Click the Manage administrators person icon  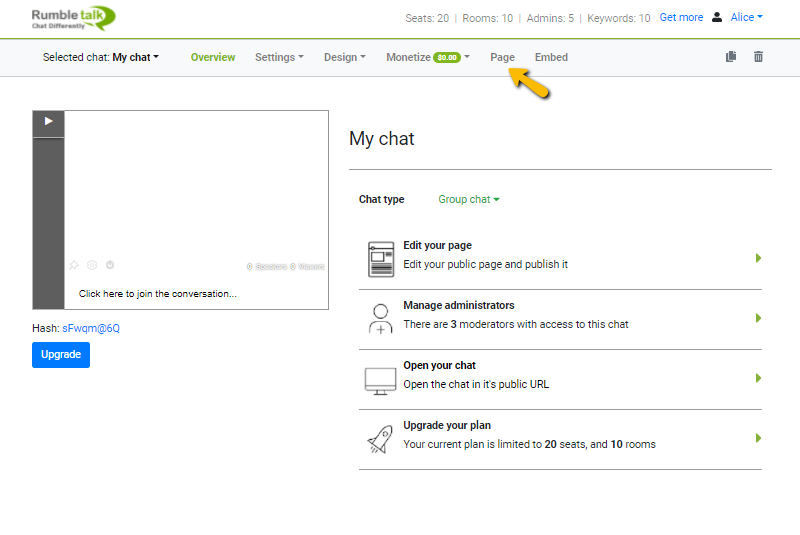pyautogui.click(x=380, y=319)
